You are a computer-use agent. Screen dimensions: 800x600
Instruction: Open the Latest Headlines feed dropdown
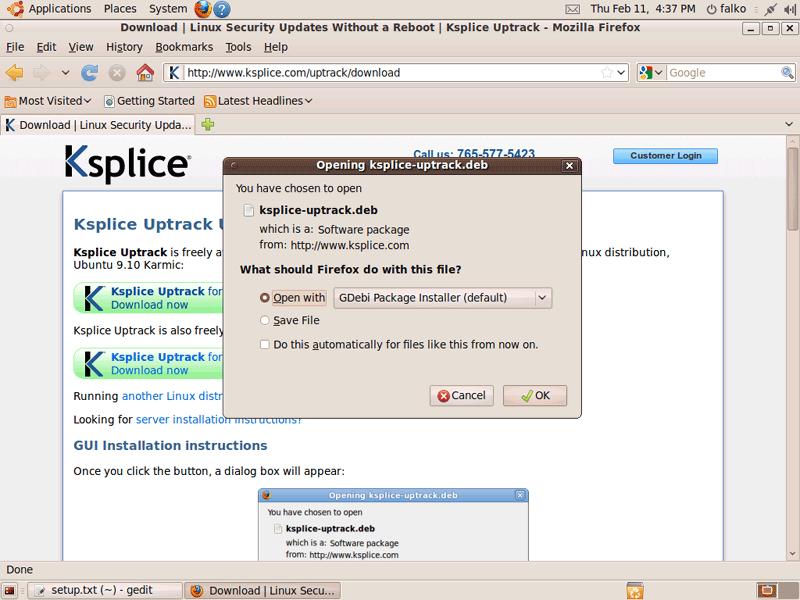coord(258,101)
